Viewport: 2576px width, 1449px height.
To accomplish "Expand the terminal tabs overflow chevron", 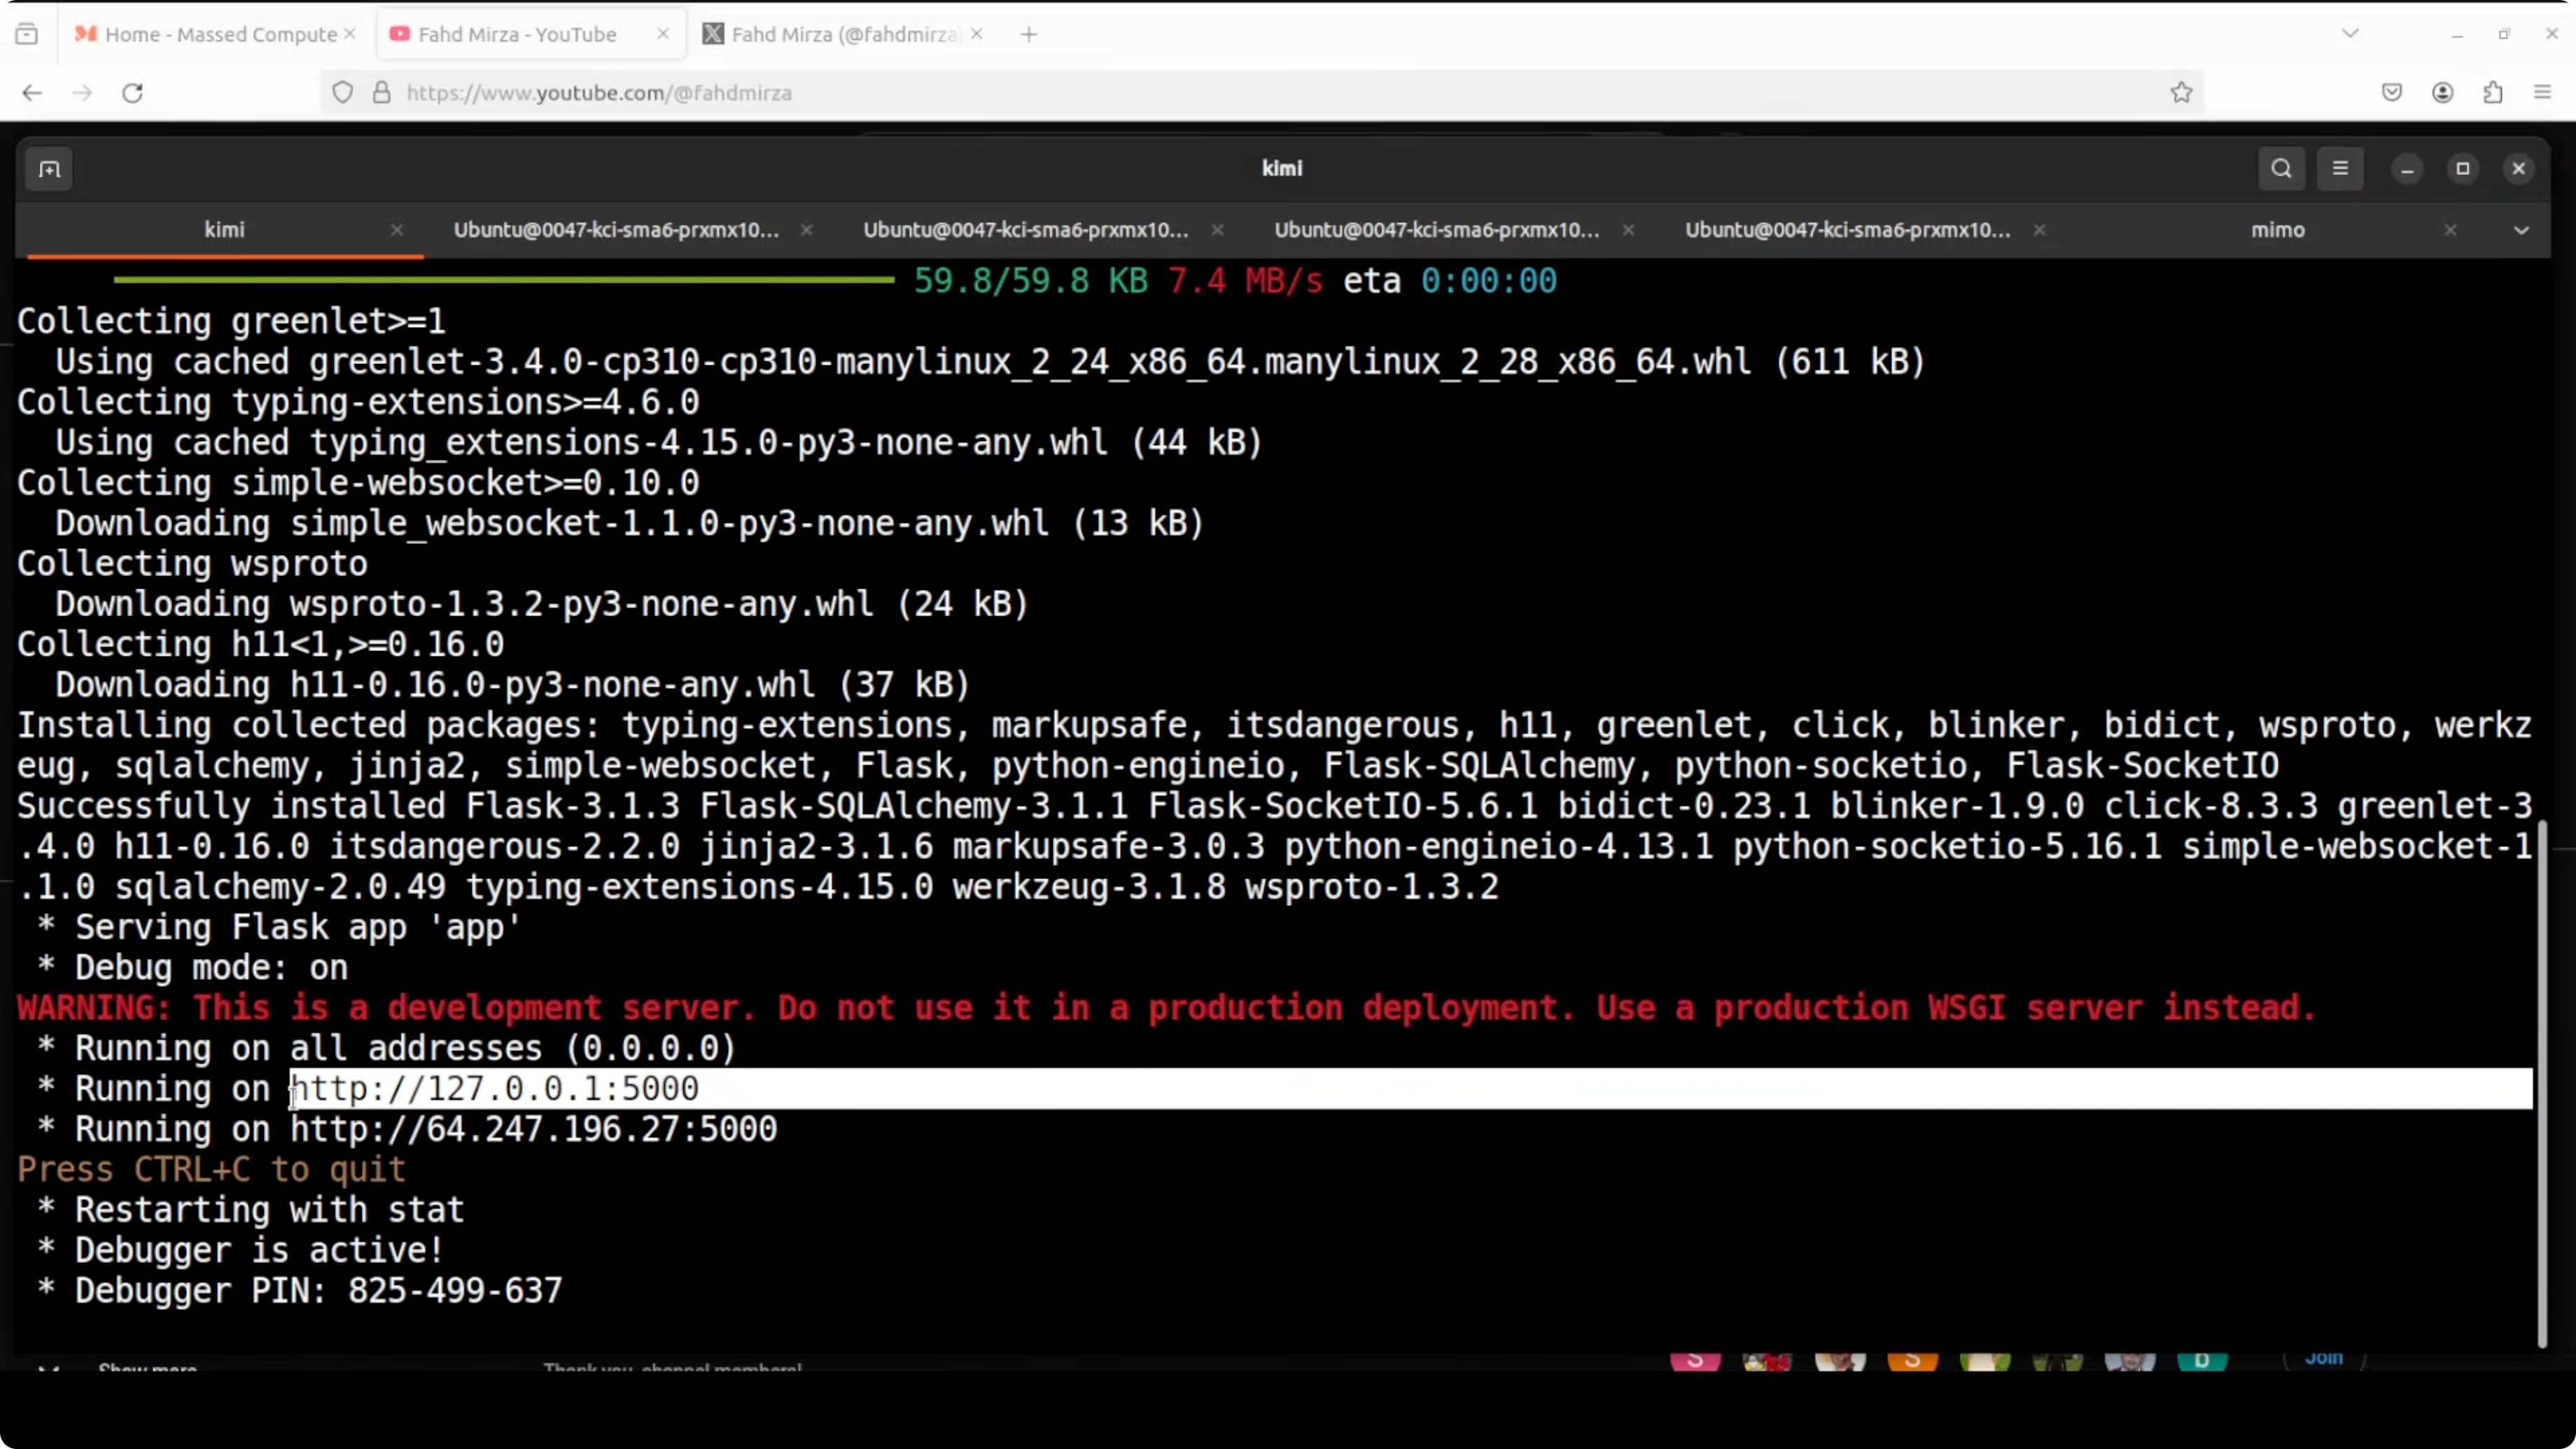I will [x=2521, y=231].
